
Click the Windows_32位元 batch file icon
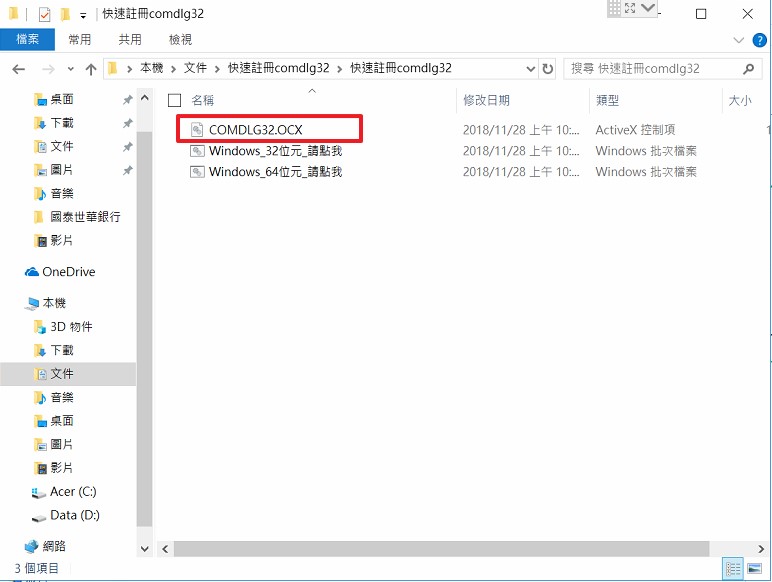click(197, 151)
